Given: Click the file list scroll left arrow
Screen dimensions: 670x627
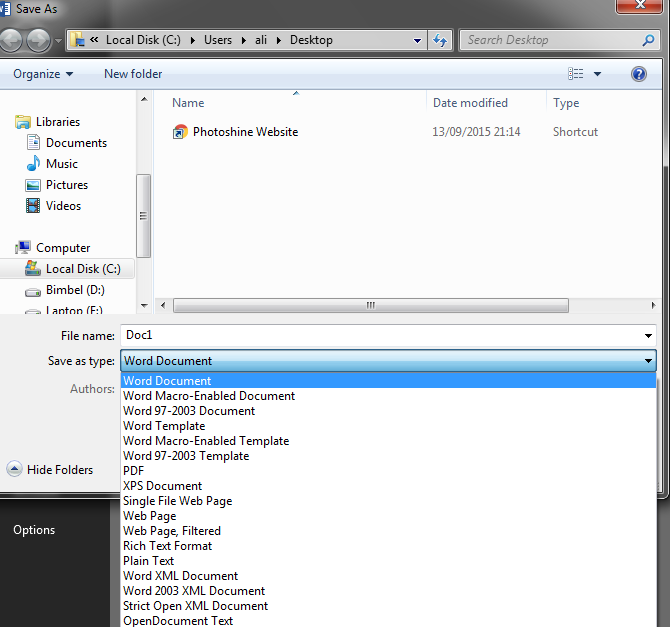Looking at the screenshot, I should [163, 306].
